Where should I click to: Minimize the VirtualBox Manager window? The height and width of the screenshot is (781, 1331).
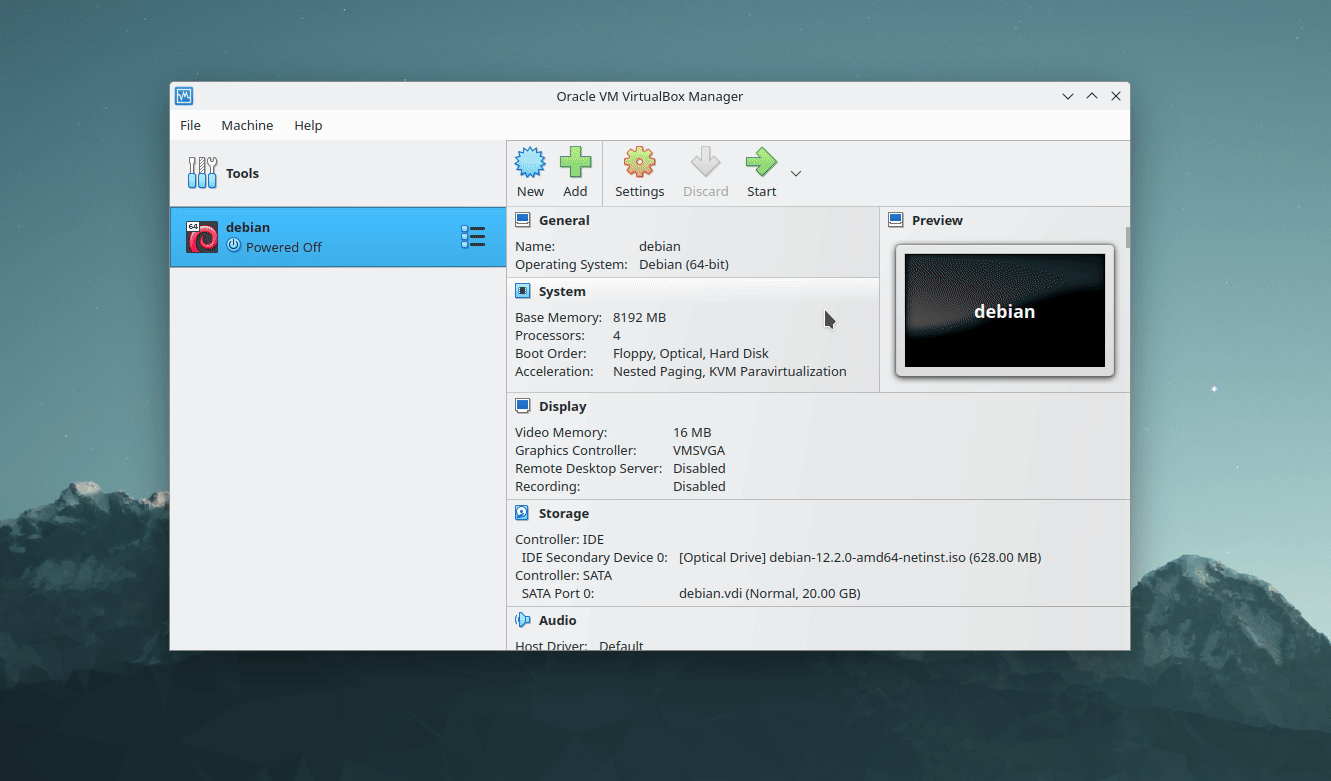[x=1068, y=96]
